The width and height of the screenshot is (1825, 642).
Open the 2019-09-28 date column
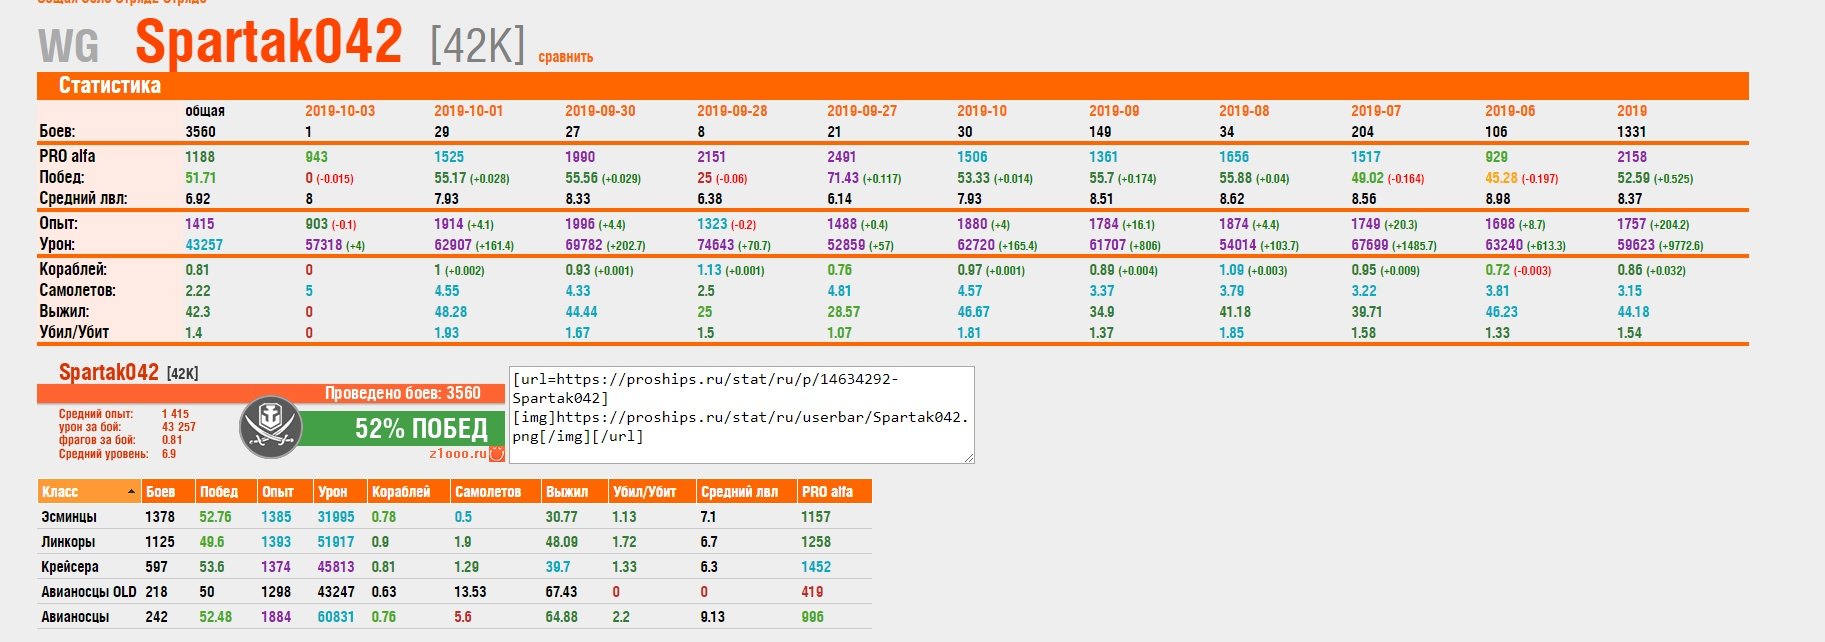(732, 111)
